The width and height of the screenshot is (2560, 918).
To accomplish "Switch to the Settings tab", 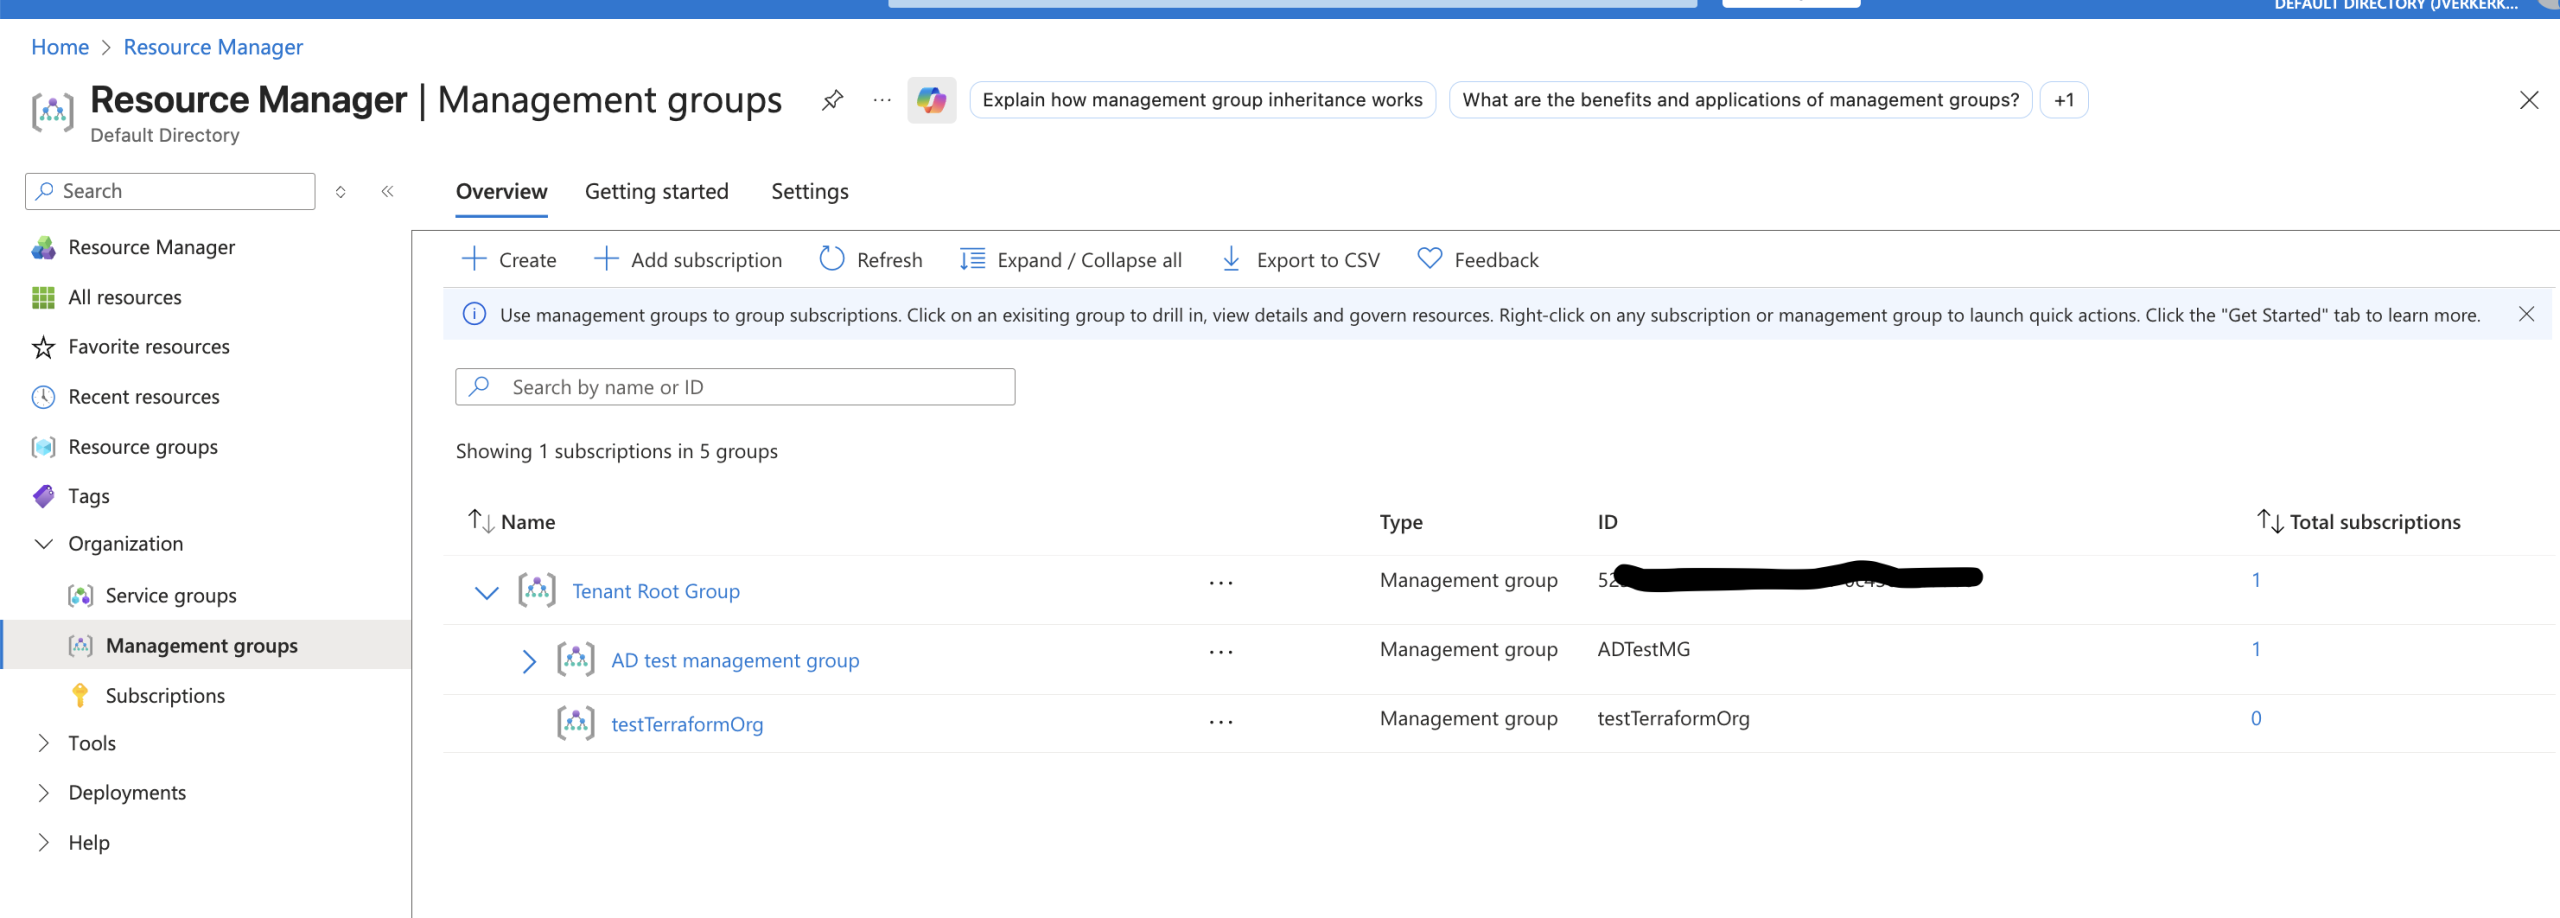I will (x=810, y=191).
